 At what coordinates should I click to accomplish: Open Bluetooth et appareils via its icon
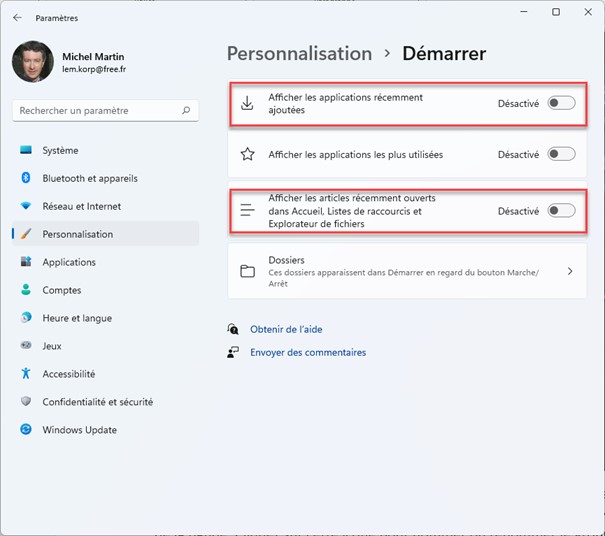[x=26, y=178]
